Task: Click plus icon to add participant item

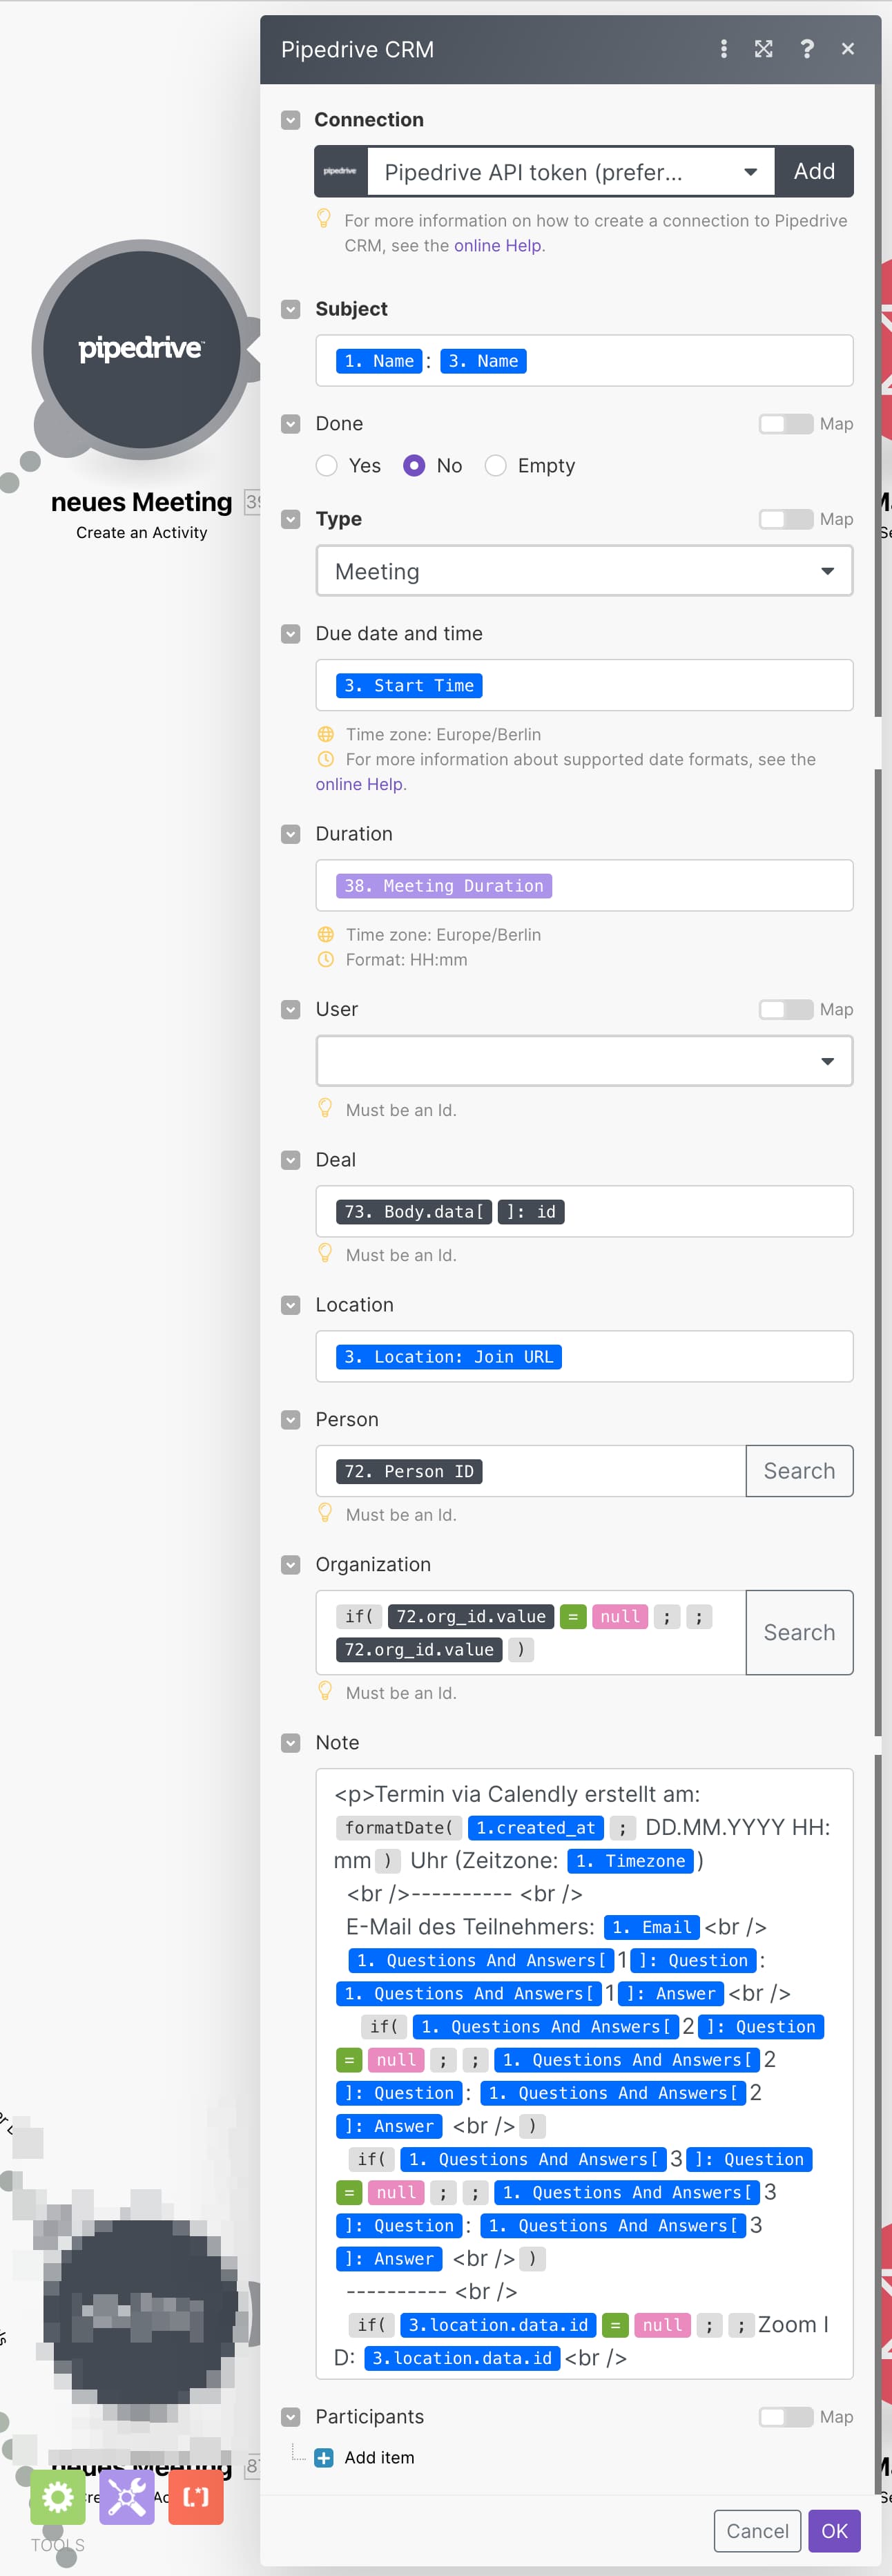Action: pos(324,2457)
